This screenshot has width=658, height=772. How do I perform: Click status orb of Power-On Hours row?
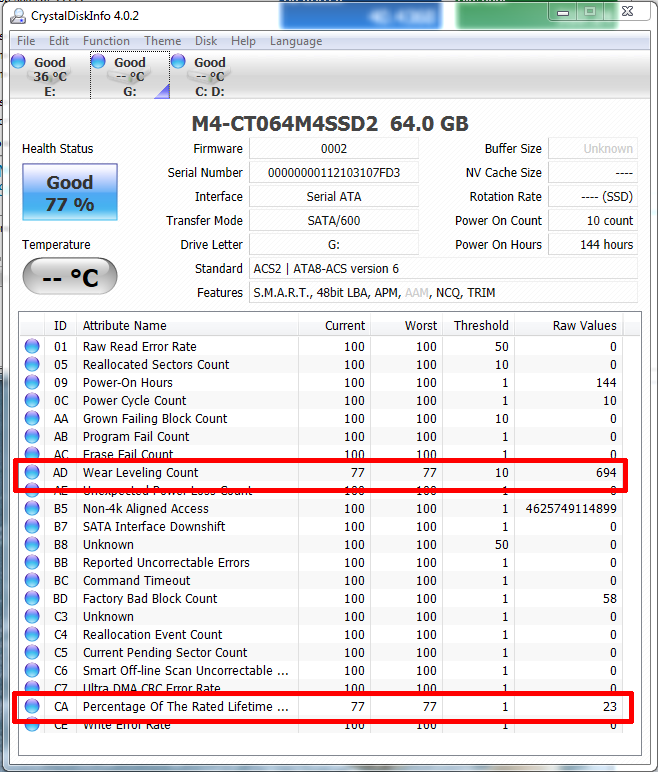click(x=32, y=382)
